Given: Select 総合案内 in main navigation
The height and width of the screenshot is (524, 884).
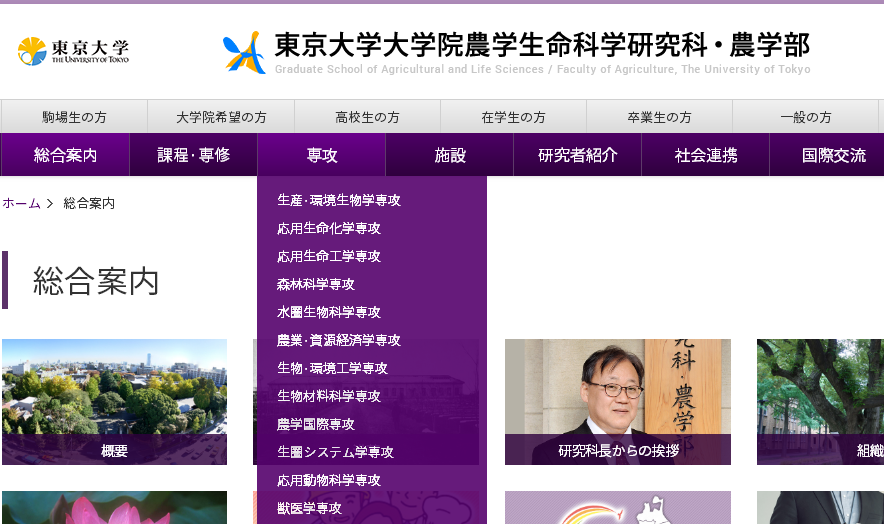Looking at the screenshot, I should pyautogui.click(x=65, y=155).
